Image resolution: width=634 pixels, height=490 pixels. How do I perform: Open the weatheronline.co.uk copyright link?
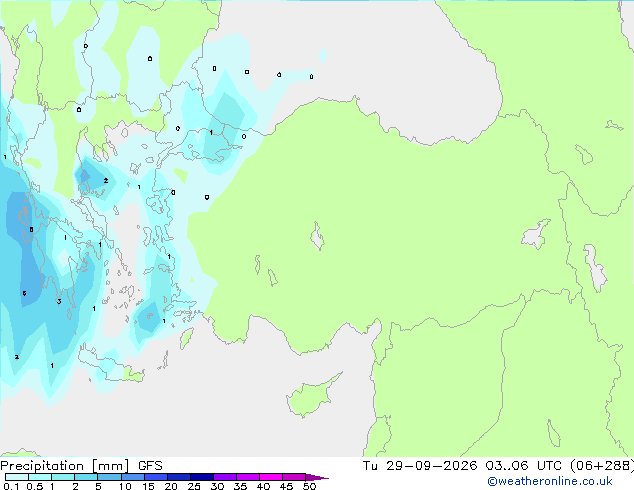pos(549,481)
